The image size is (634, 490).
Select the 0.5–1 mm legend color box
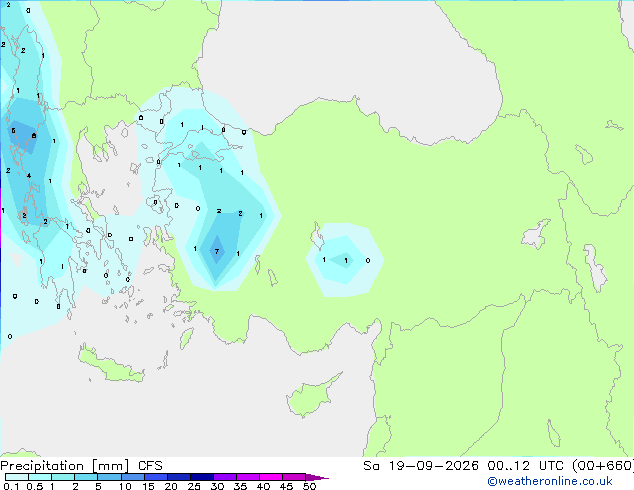[x=40, y=477]
